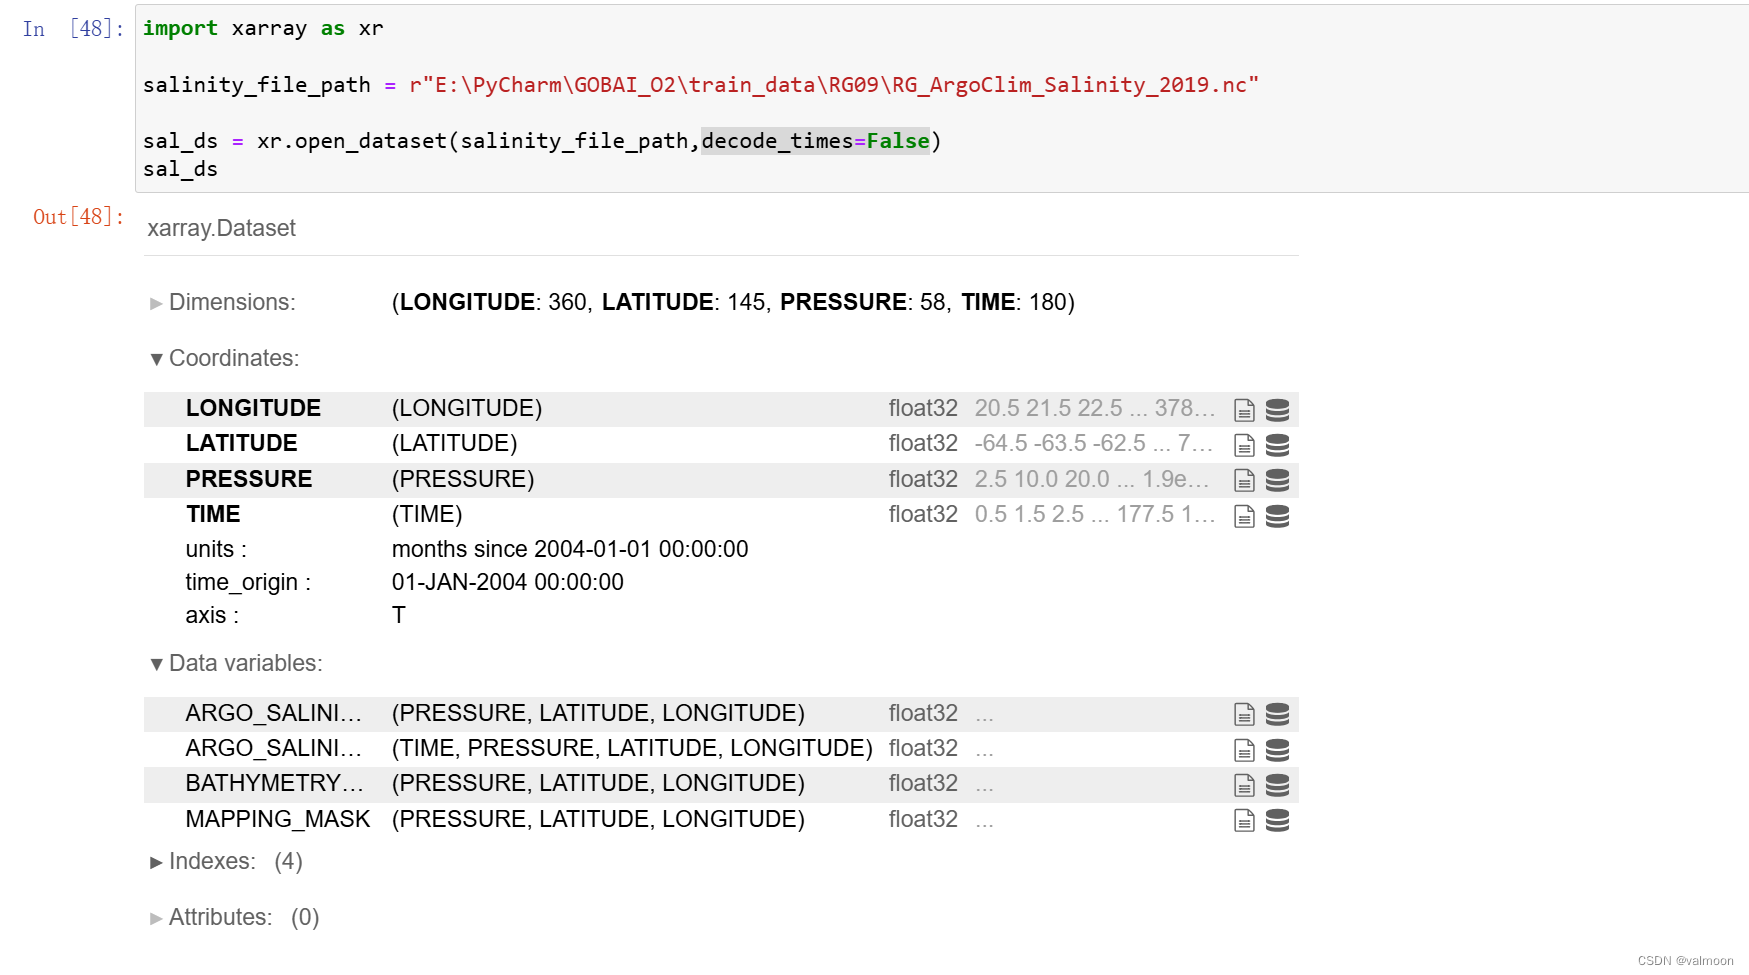Image resolution: width=1749 pixels, height=975 pixels.
Task: Open attributes for the PRESSURE coordinate
Action: click(1244, 479)
